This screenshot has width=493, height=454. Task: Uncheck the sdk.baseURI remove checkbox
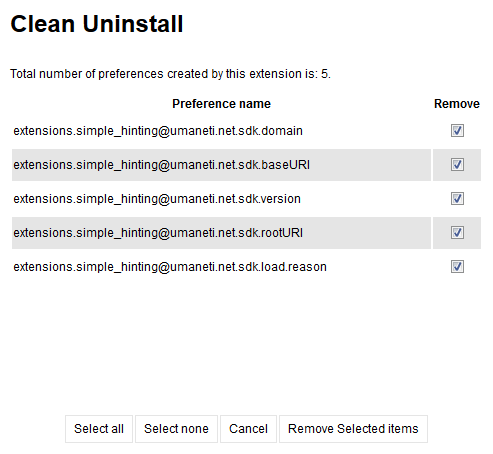457,165
